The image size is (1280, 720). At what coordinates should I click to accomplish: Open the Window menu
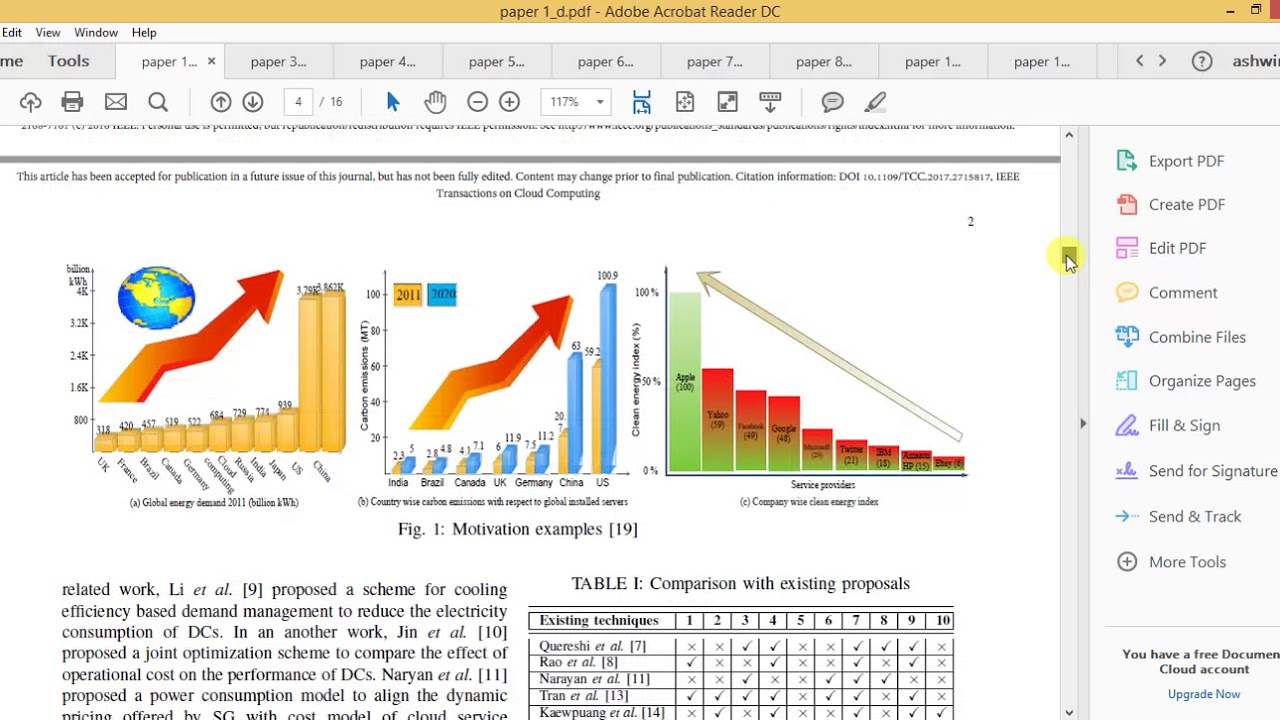point(96,33)
